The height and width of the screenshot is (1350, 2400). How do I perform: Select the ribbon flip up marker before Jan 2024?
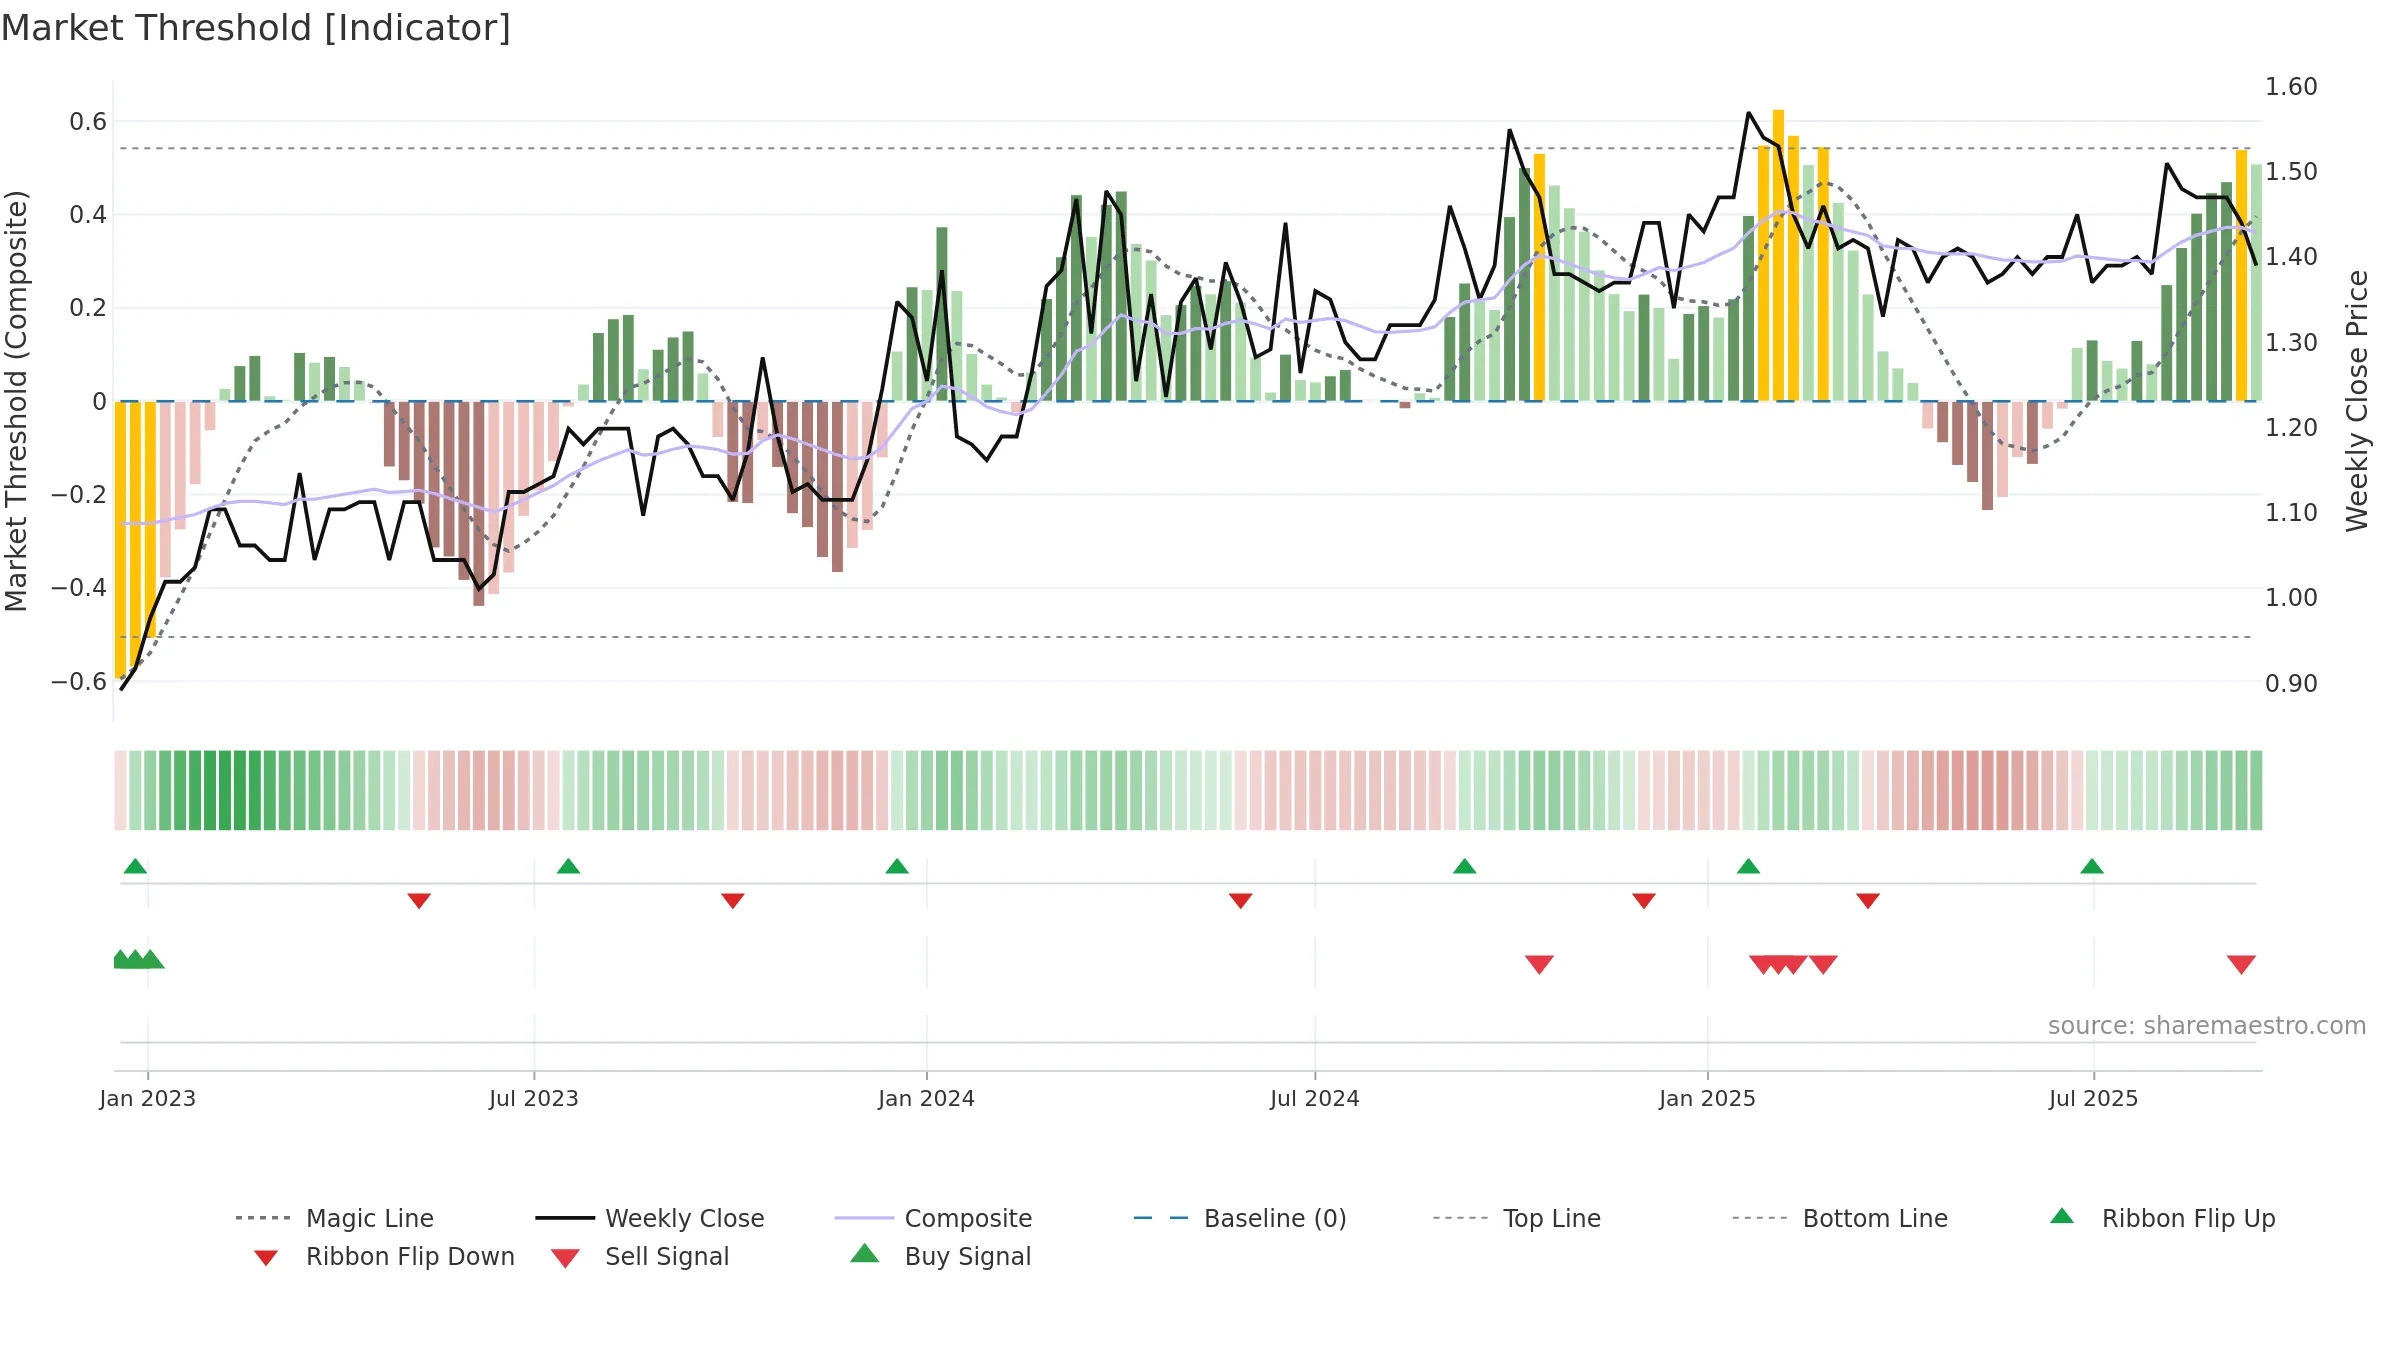[x=897, y=866]
